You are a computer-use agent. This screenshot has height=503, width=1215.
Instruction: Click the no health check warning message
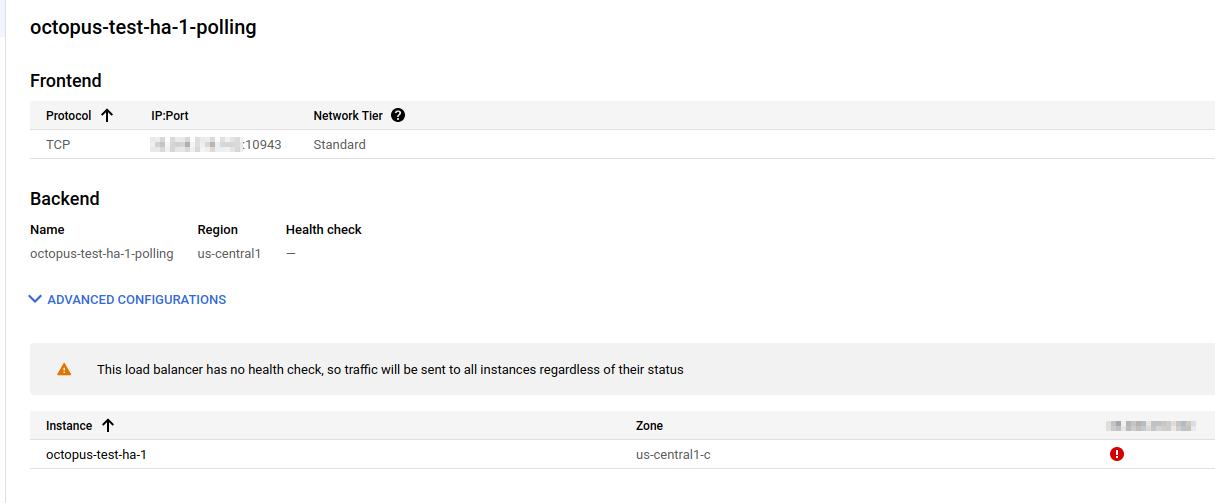(x=390, y=370)
